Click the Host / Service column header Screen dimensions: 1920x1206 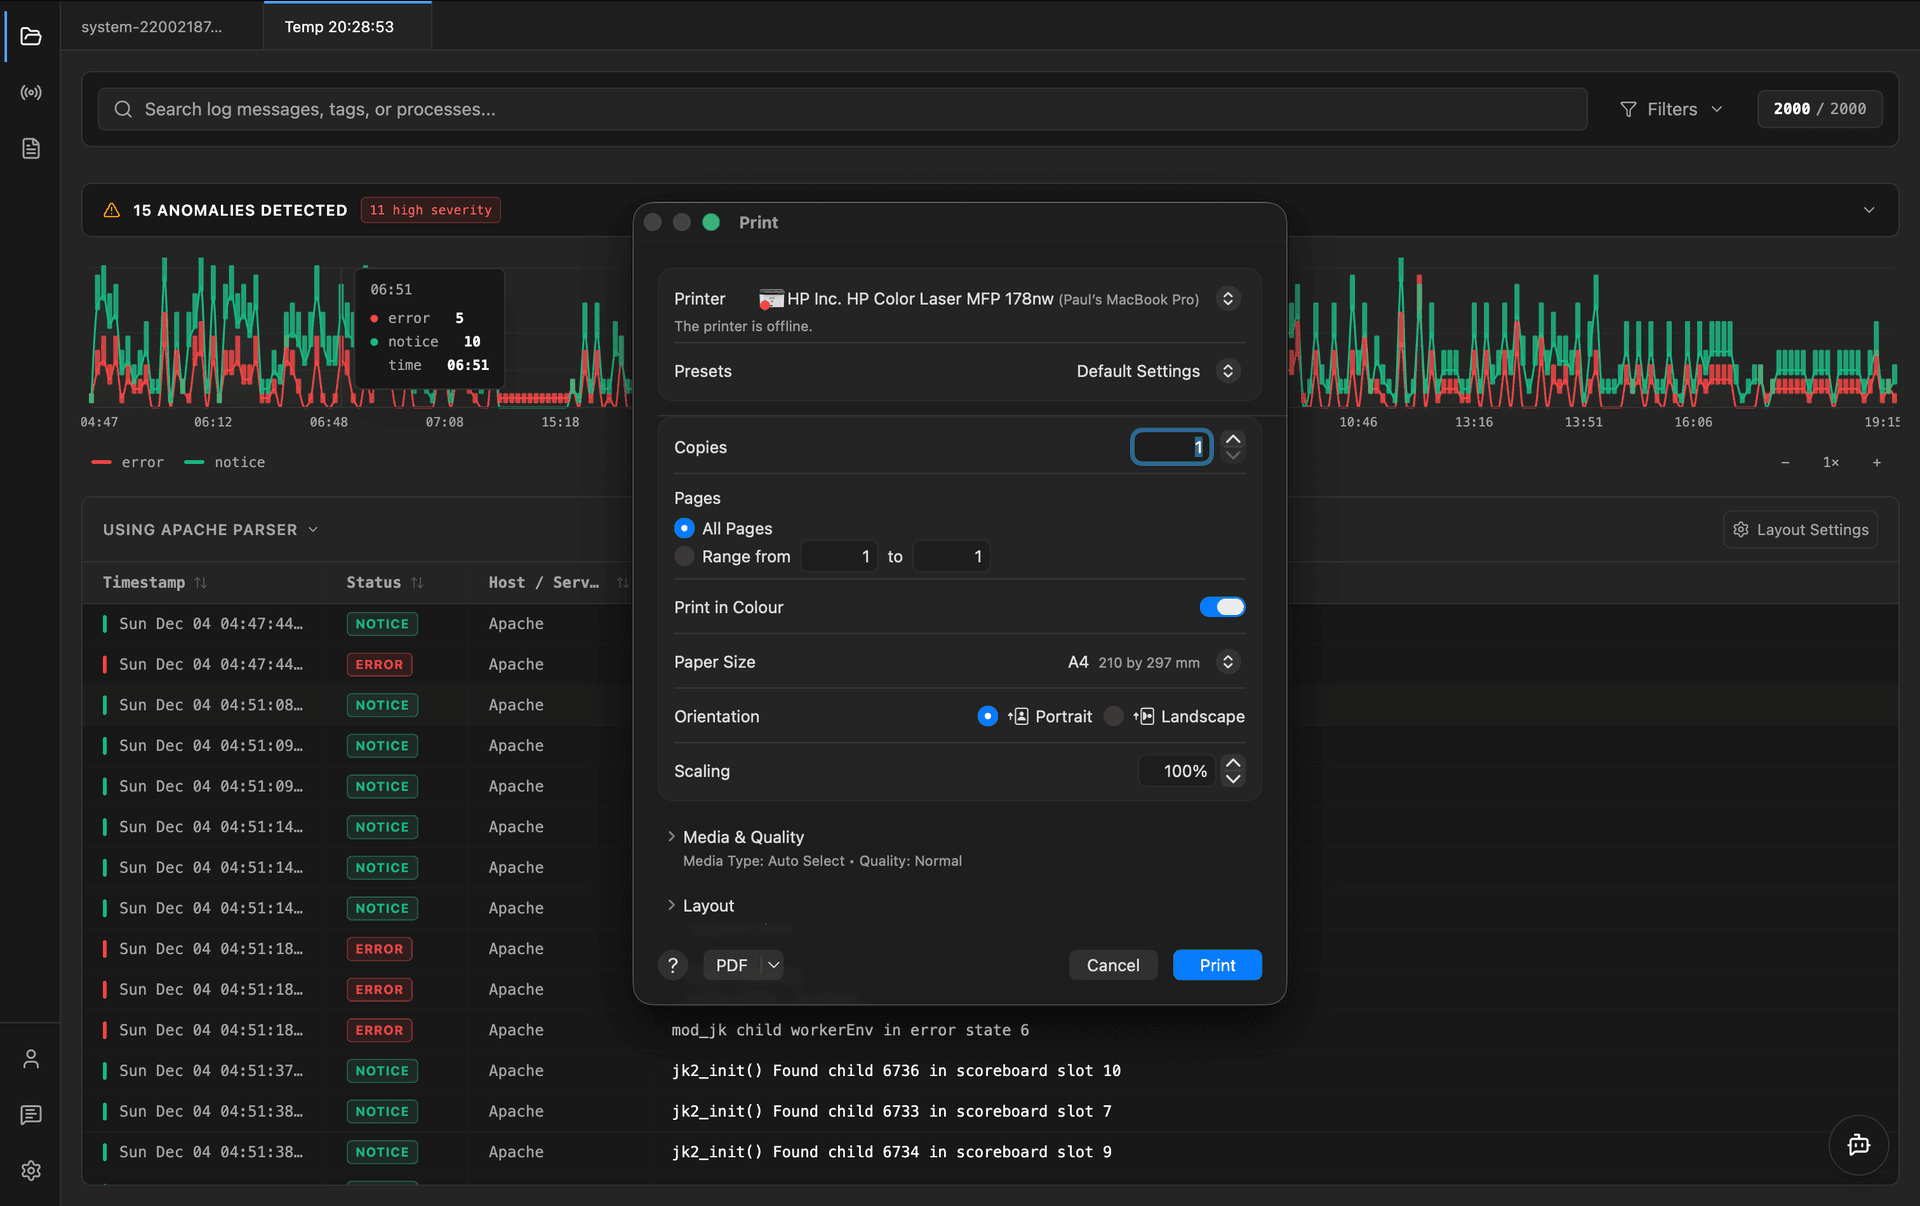click(544, 582)
